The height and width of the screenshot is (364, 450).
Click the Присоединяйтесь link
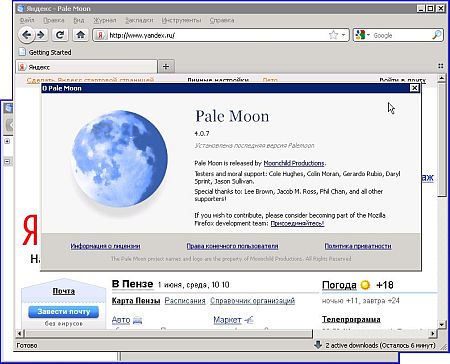click(x=297, y=223)
